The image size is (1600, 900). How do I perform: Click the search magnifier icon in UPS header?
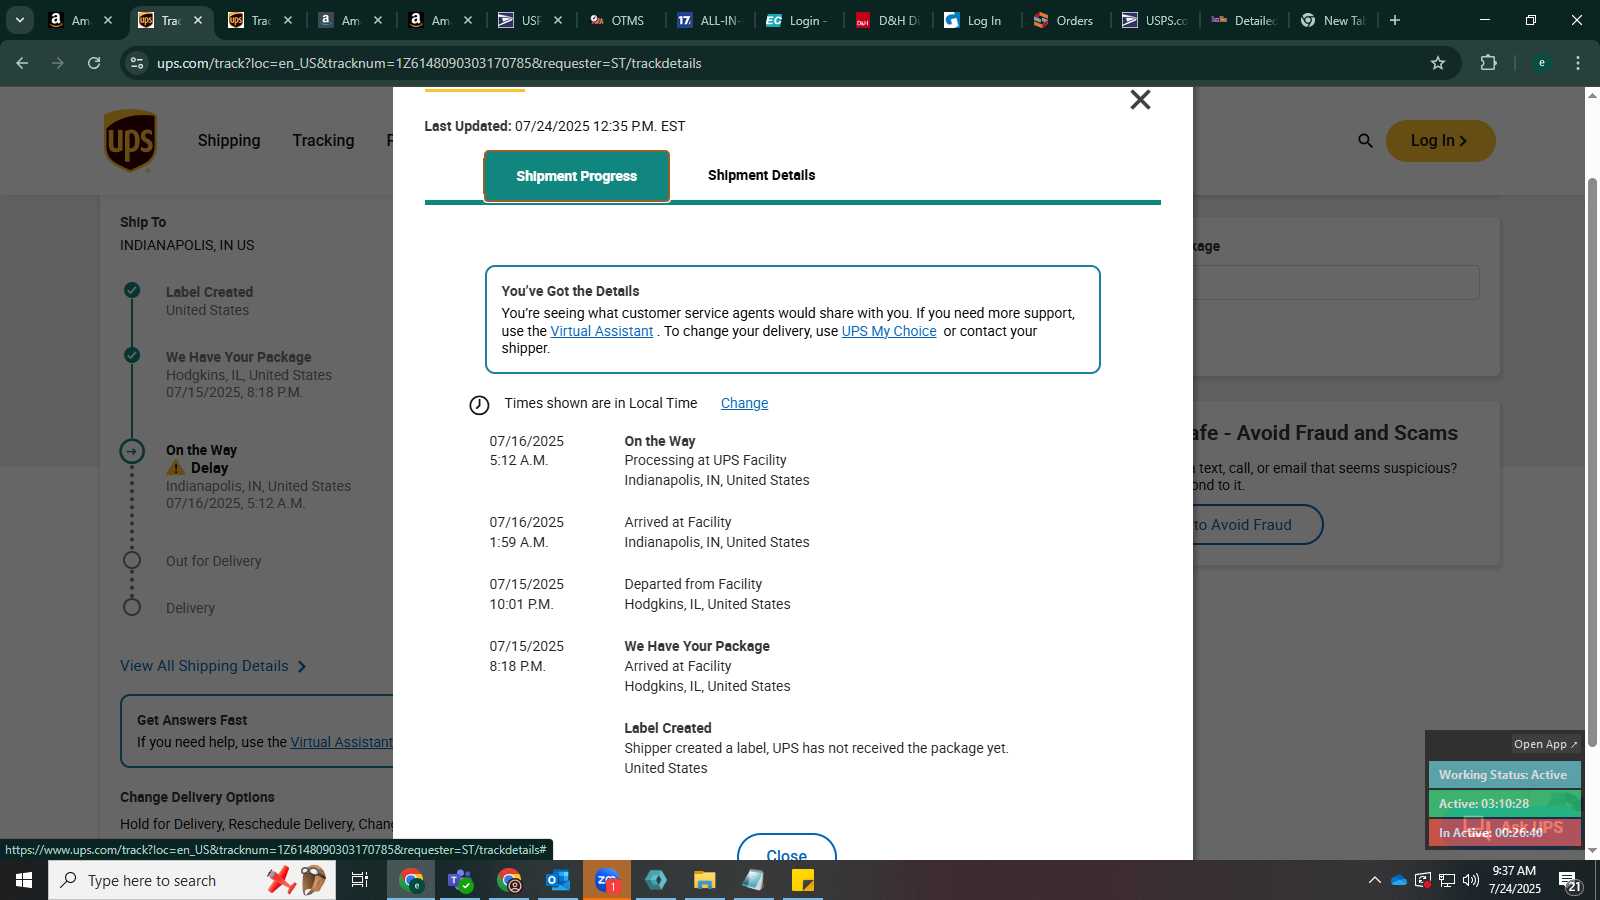tap(1365, 141)
